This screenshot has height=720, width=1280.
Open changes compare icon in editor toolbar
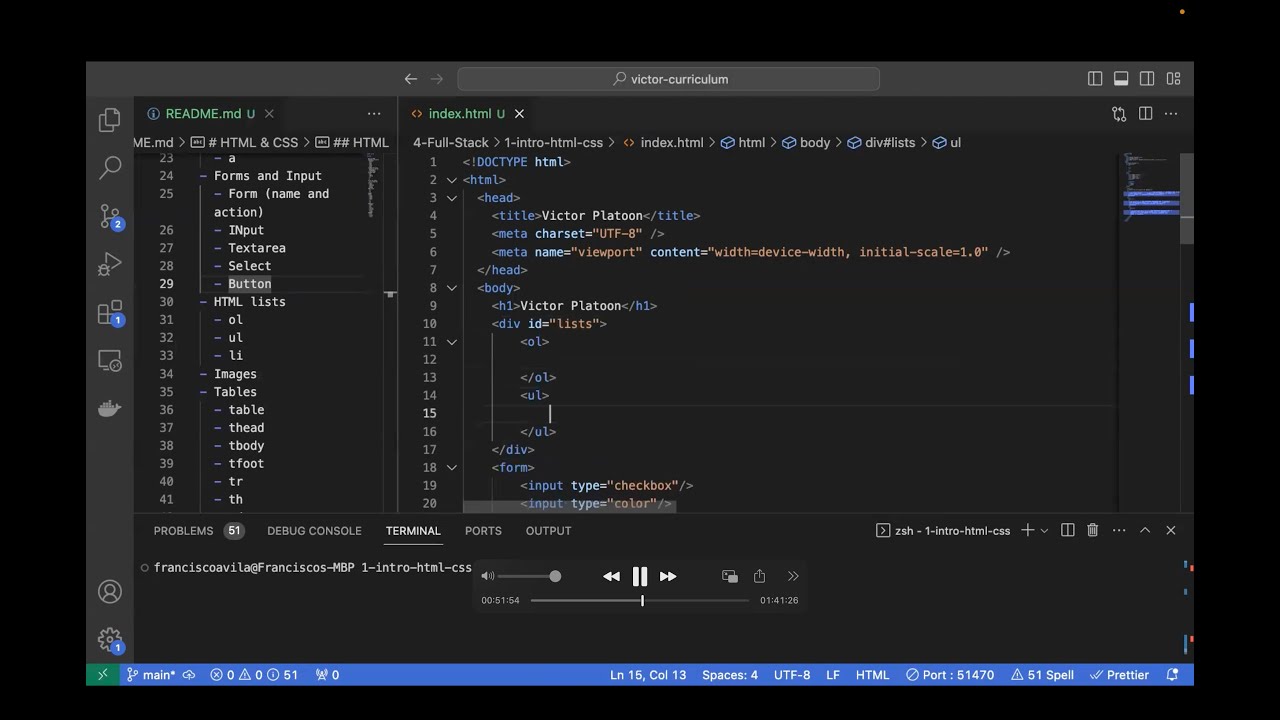(x=1119, y=114)
